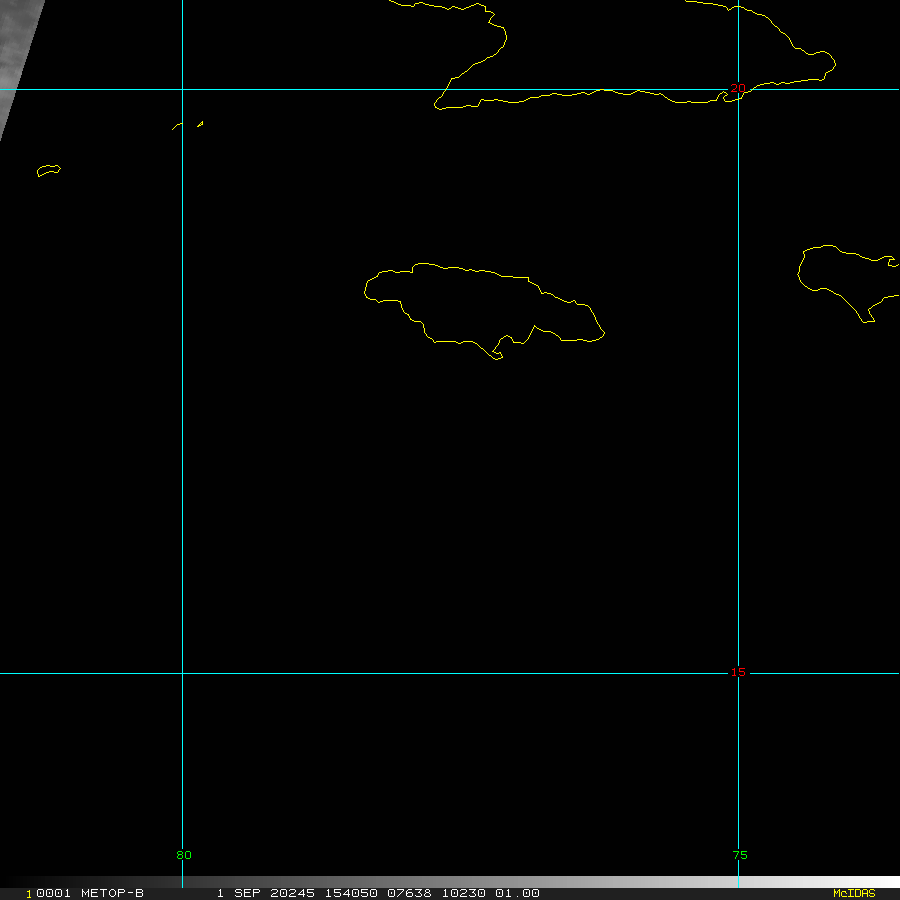Click the green 80 longitude label
The image size is (900, 900).
183,855
